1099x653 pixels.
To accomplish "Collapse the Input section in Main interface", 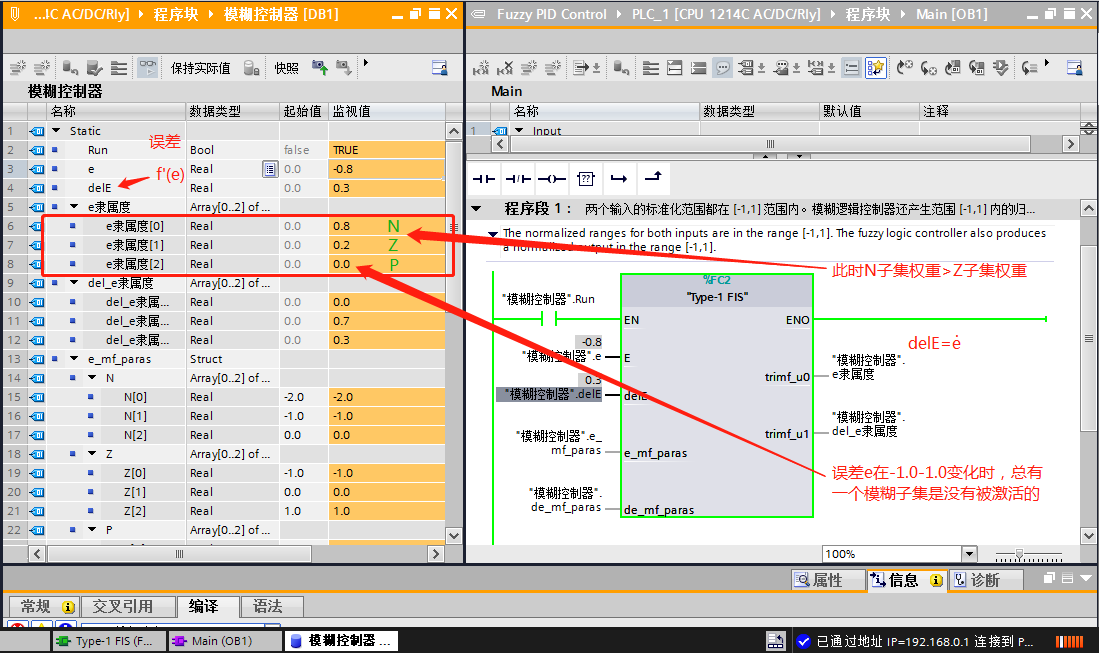I will pyautogui.click(x=519, y=131).
